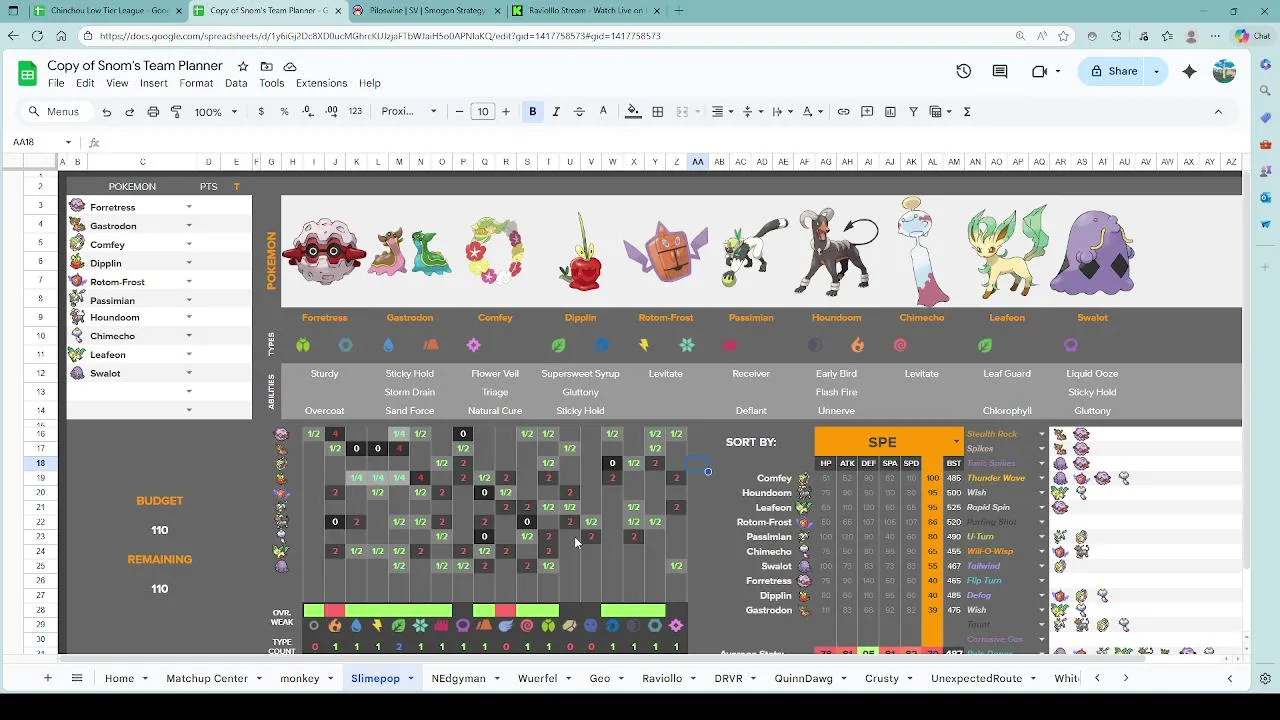
Task: Increase font size with plus button
Action: 506,112
